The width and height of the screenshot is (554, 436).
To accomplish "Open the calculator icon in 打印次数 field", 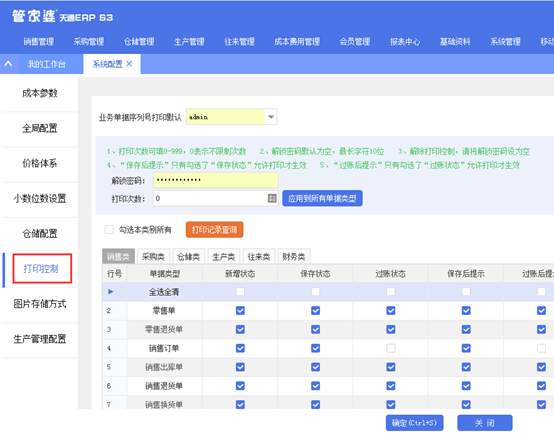I will 272,198.
